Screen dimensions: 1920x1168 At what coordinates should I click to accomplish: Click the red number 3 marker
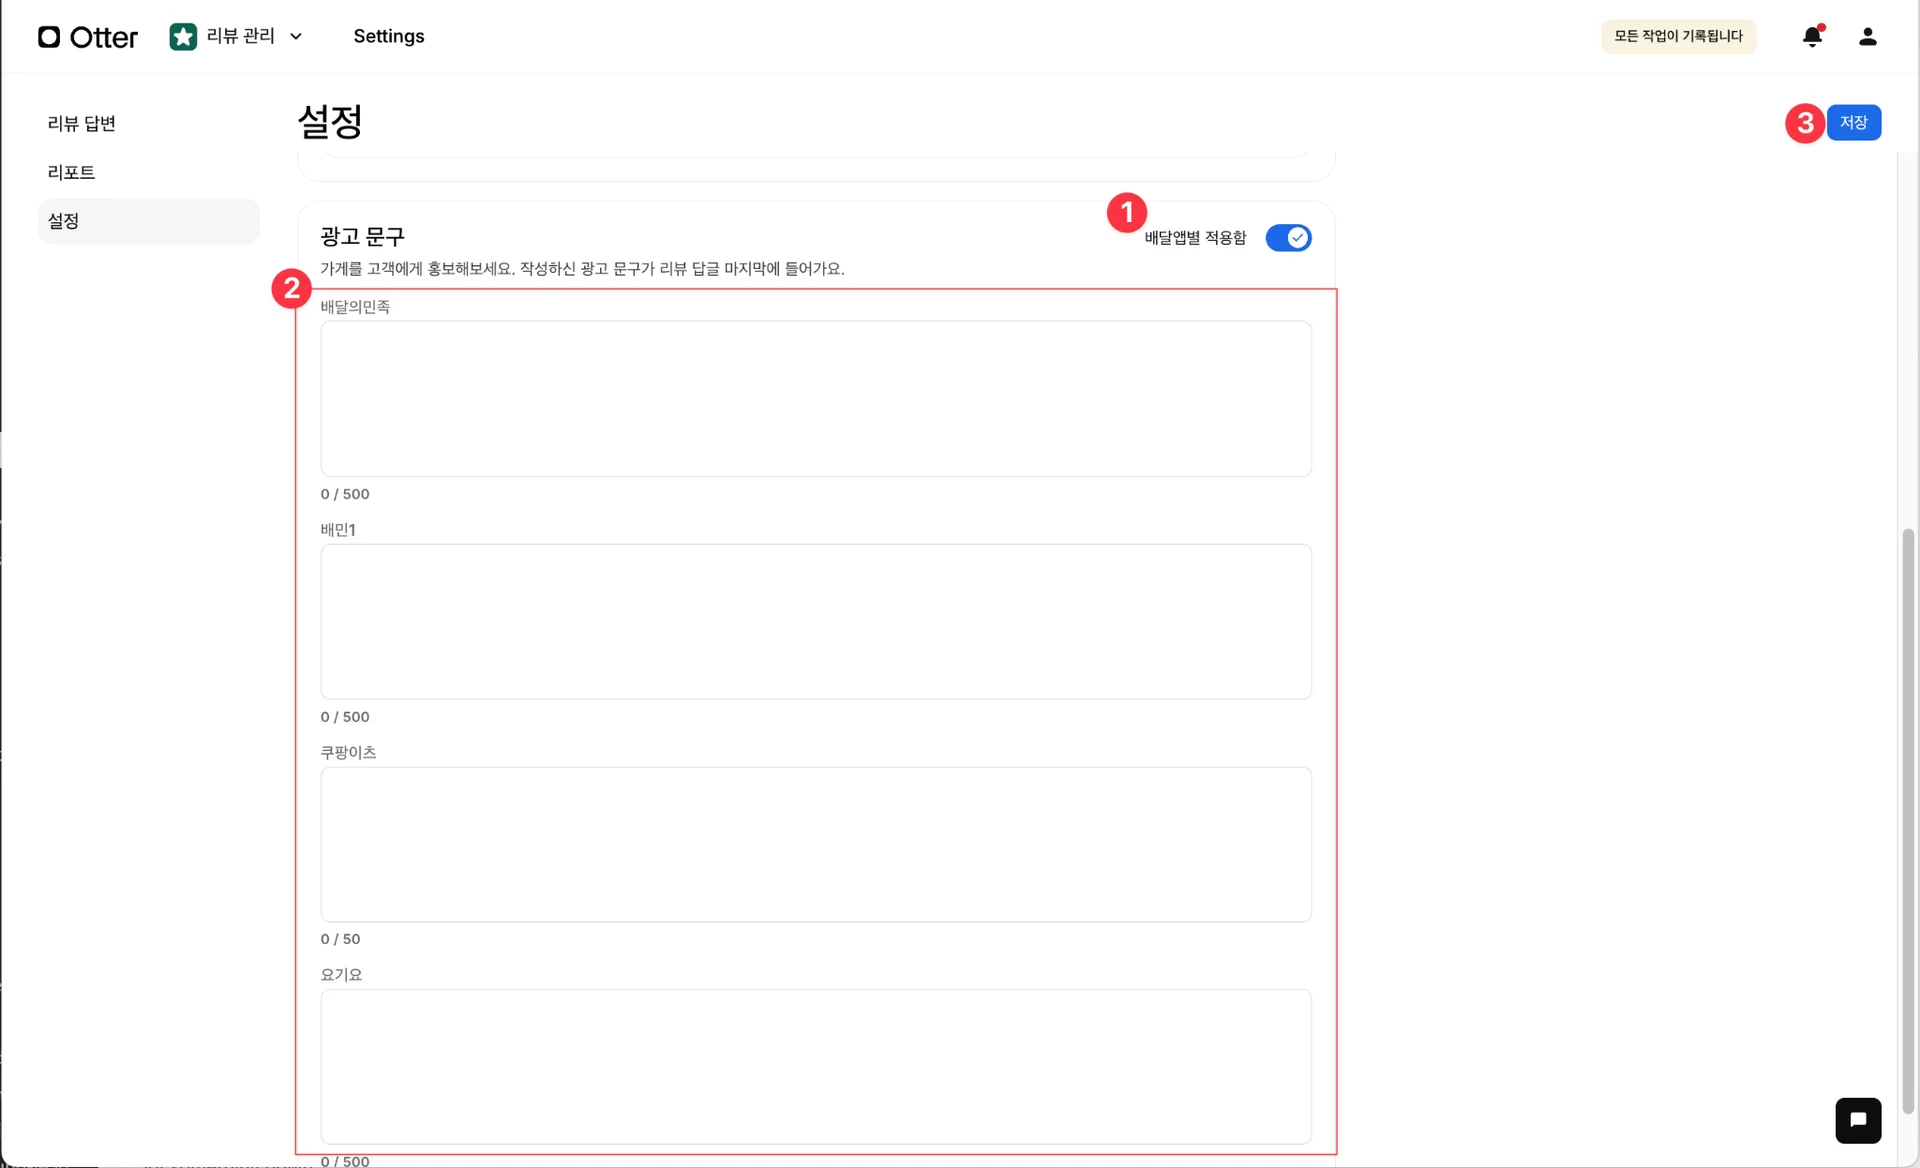click(1805, 123)
